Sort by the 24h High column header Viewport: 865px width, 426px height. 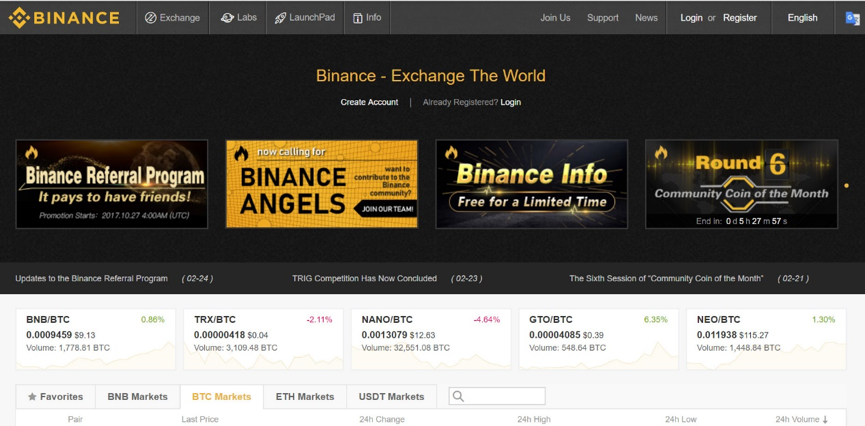[534, 419]
